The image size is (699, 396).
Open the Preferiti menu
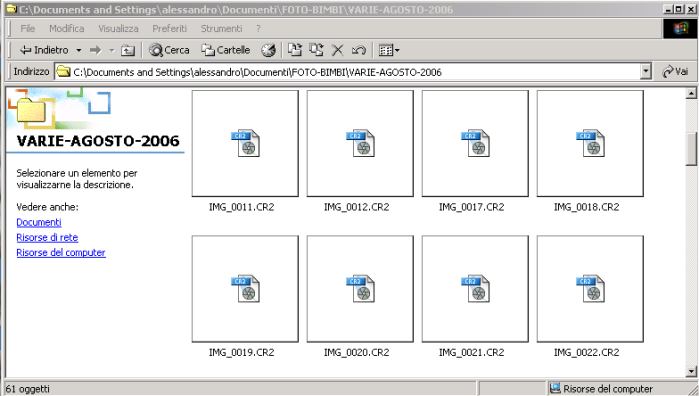coord(169,29)
